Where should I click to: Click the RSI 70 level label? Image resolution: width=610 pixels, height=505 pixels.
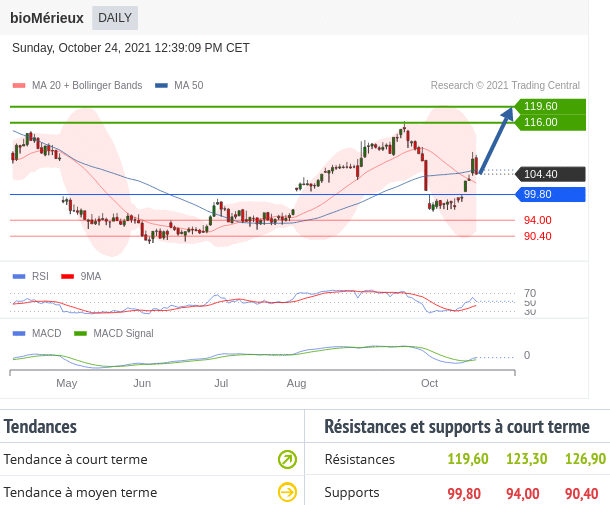(530, 293)
